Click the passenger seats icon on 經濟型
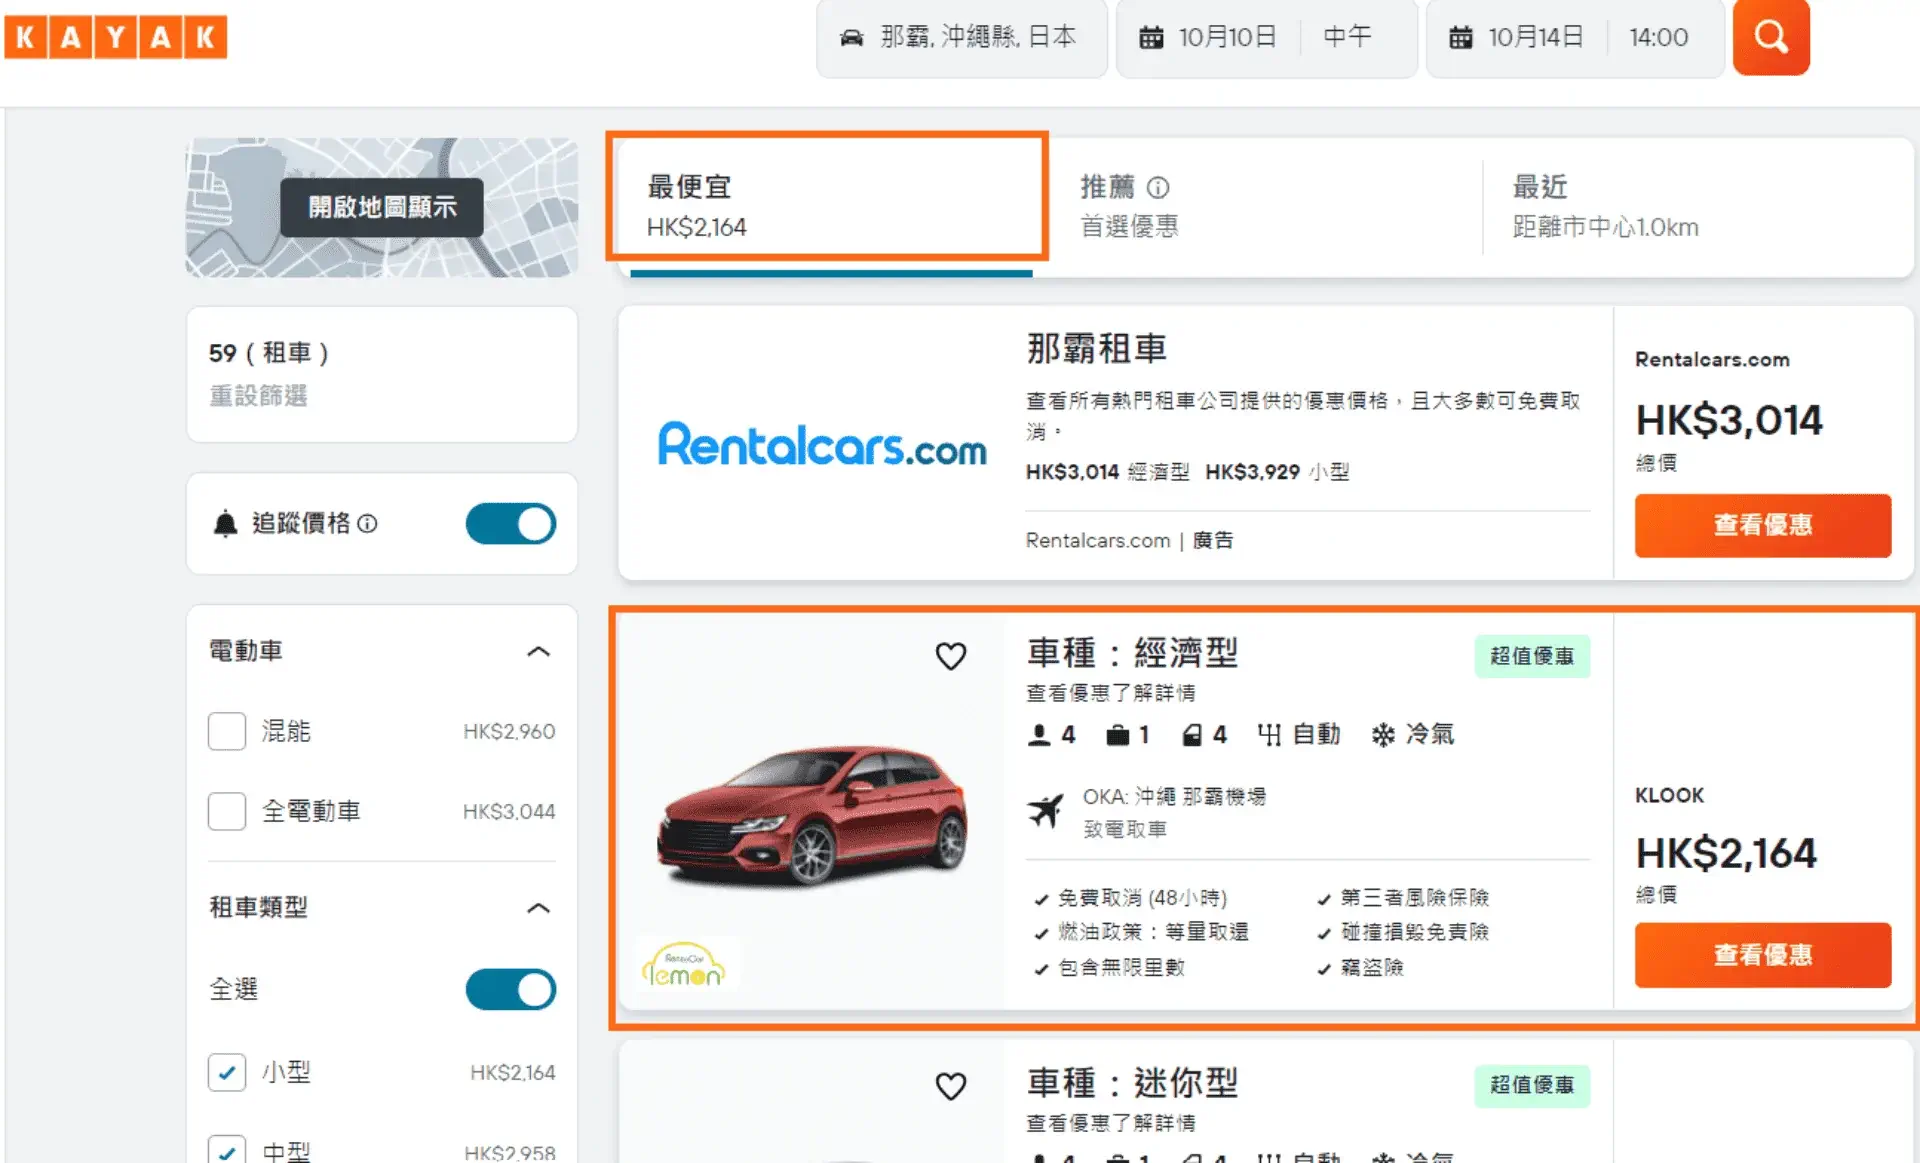Image resolution: width=1920 pixels, height=1163 pixels. point(1039,735)
